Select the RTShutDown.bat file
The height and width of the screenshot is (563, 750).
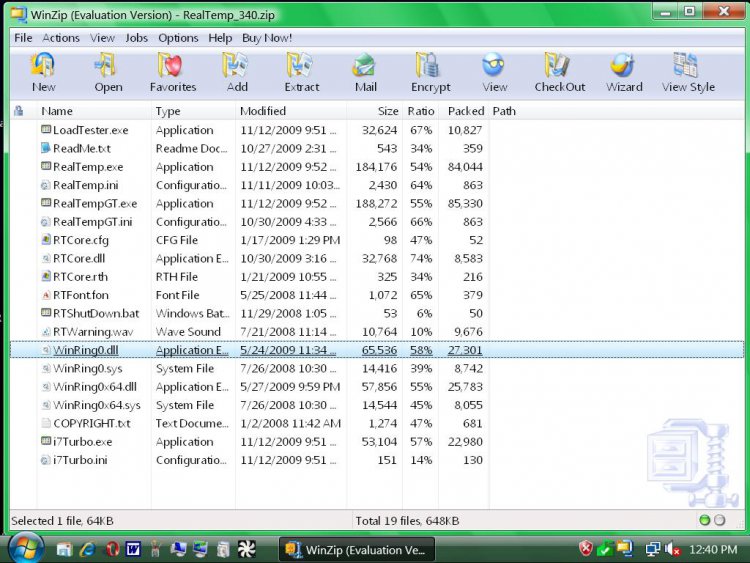click(96, 313)
